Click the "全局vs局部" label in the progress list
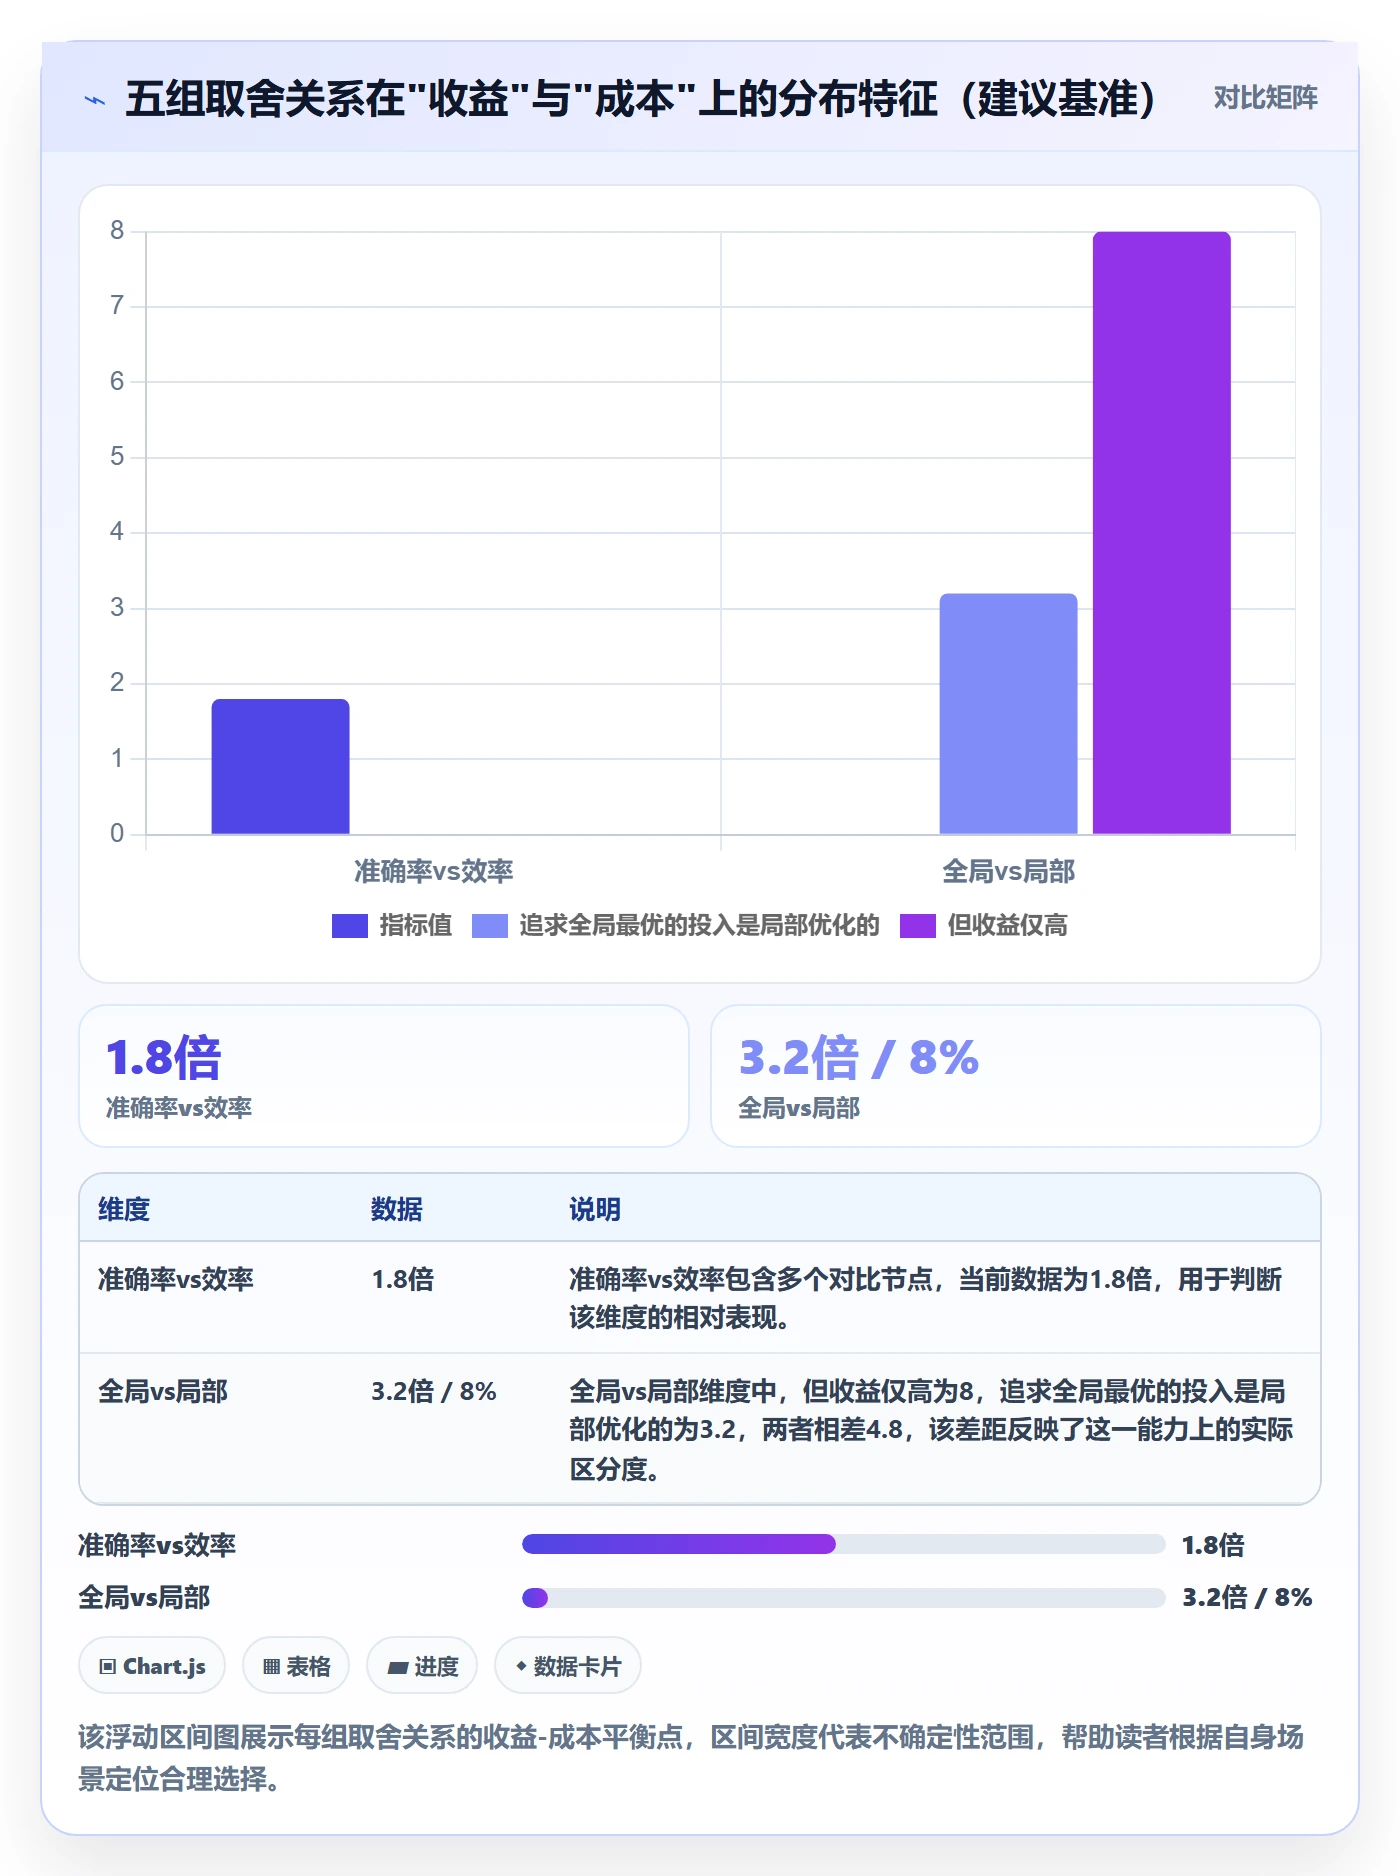The height and width of the screenshot is (1876, 1400). 144,1597
